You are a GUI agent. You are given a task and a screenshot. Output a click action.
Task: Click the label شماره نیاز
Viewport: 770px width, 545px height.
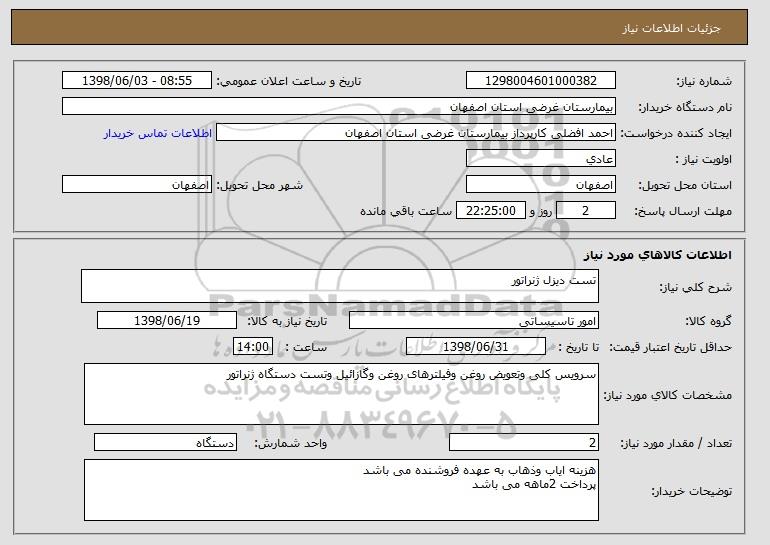[x=704, y=82]
